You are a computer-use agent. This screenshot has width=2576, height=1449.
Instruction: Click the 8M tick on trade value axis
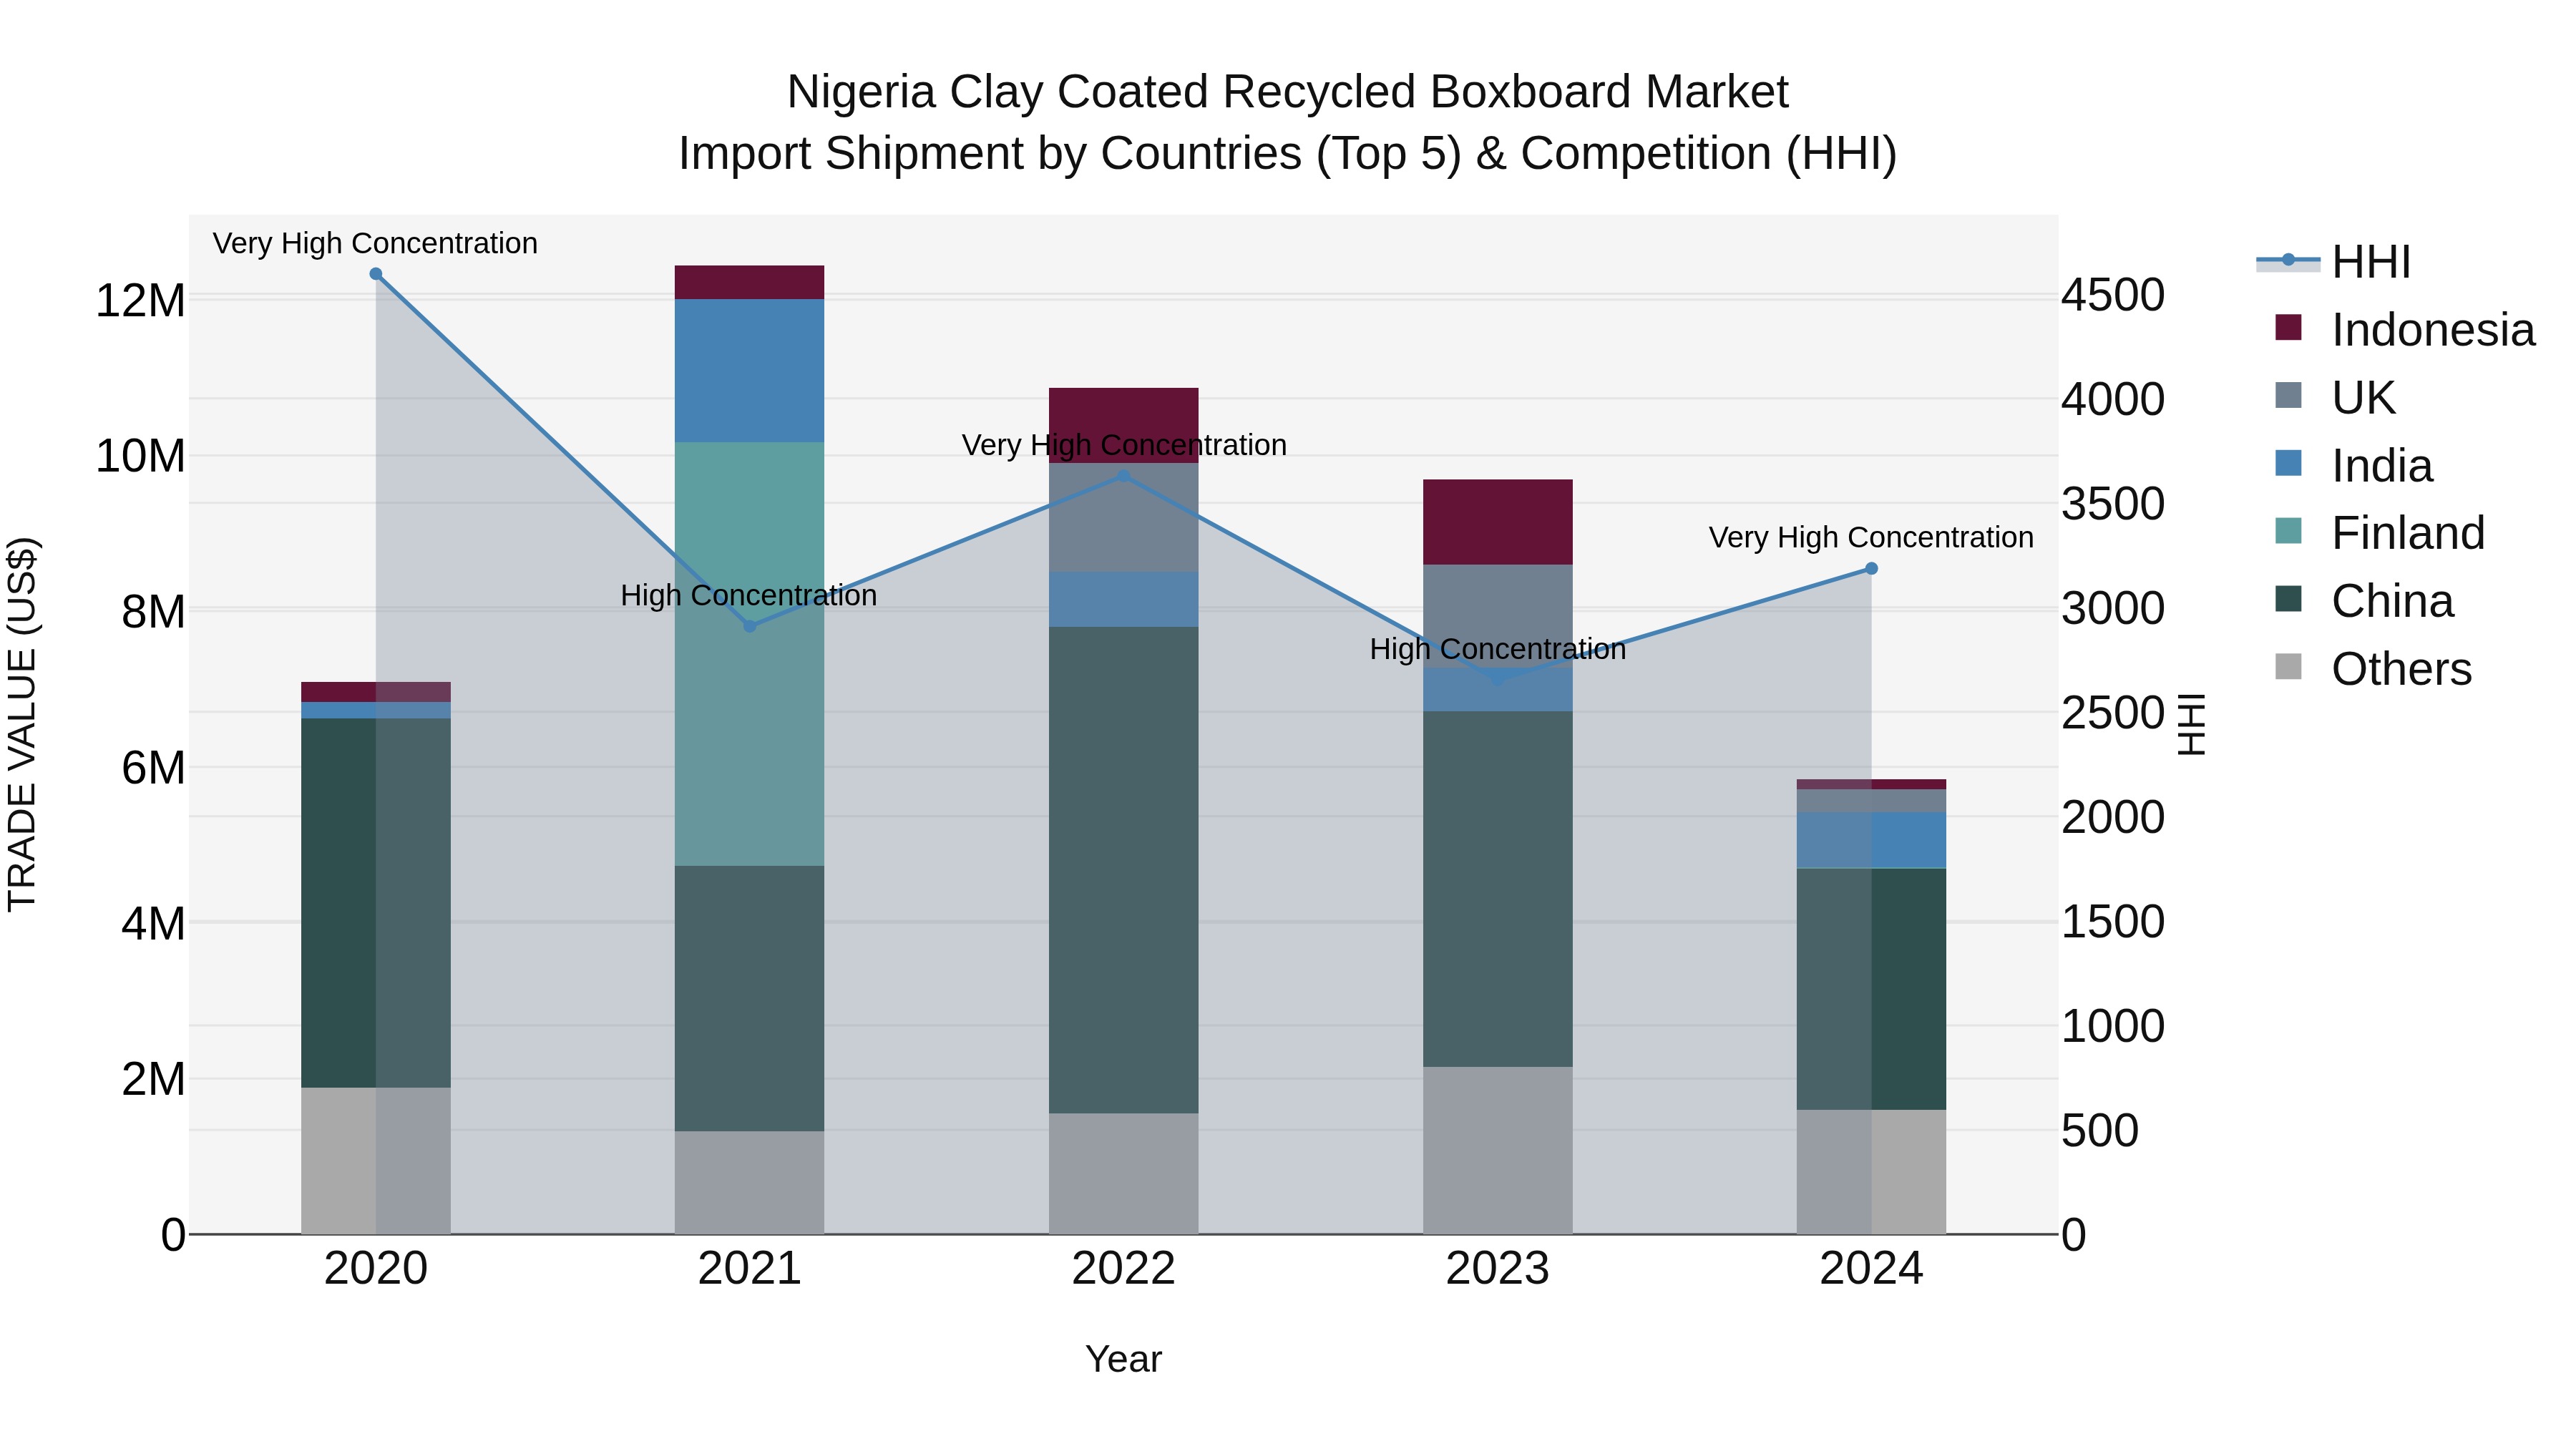(x=153, y=611)
